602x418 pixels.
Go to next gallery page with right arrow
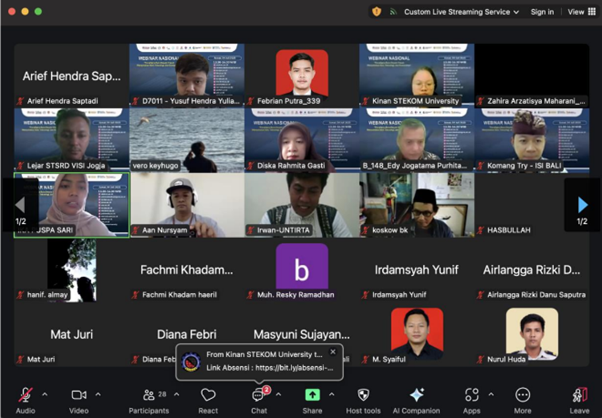582,205
